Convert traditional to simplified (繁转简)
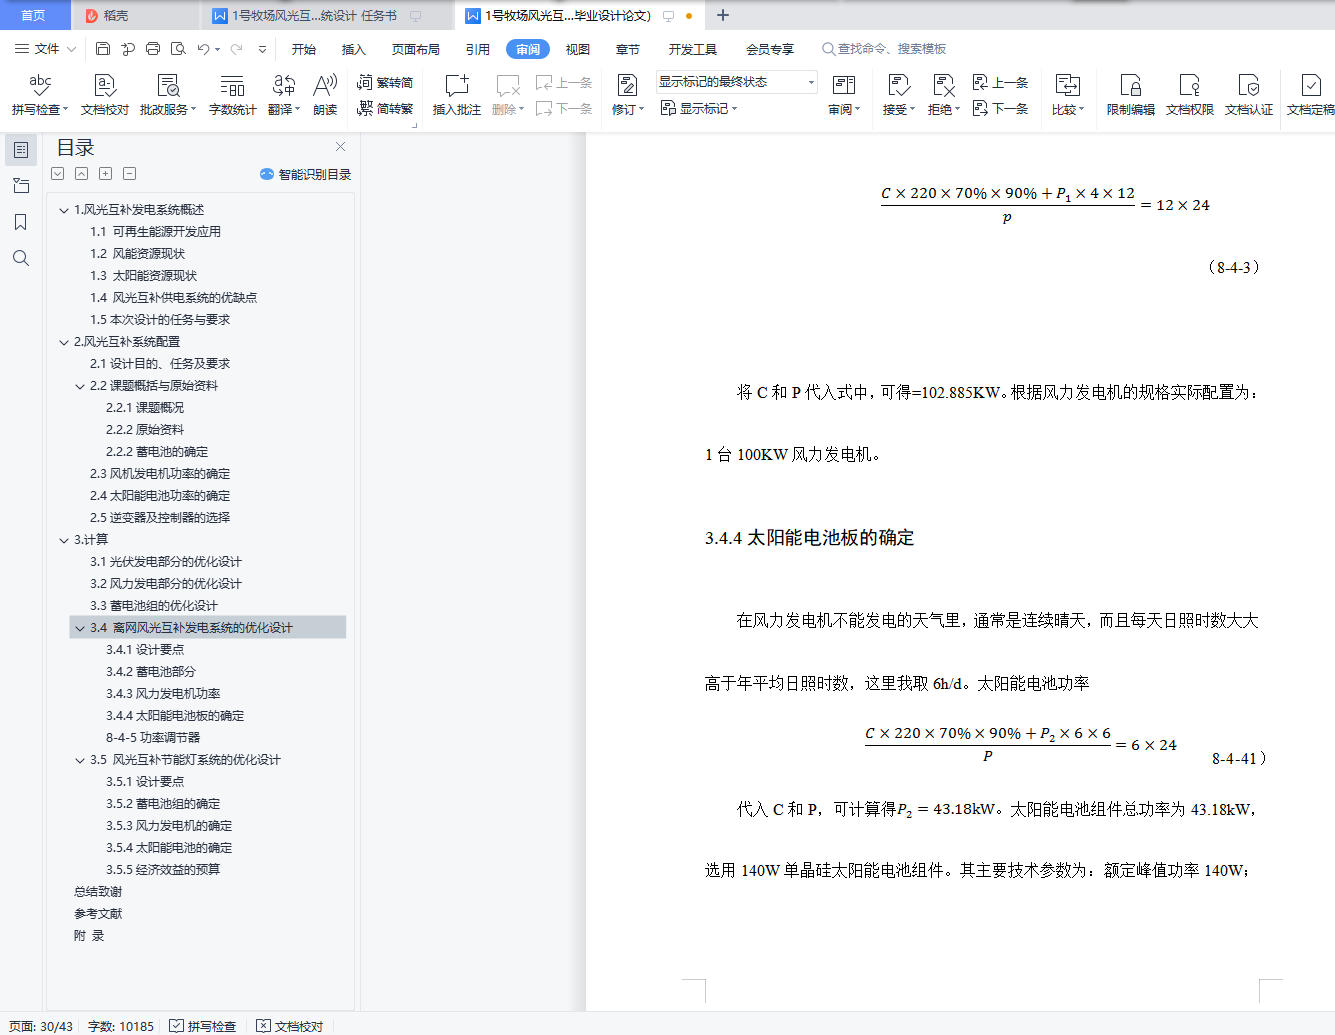 pos(385,83)
